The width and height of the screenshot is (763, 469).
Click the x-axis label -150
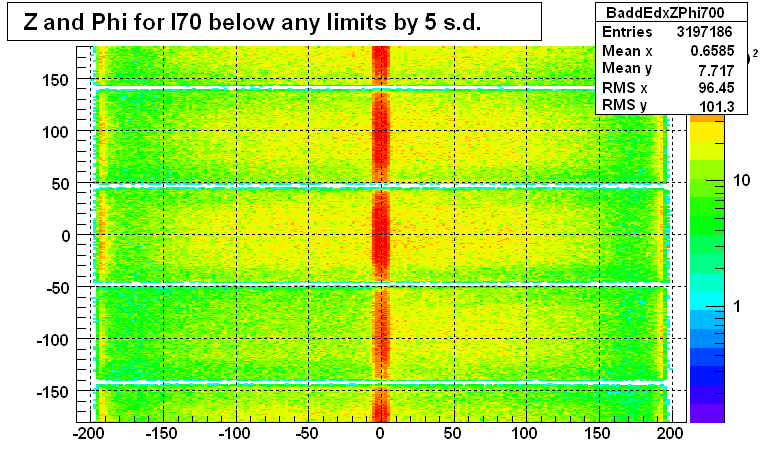pos(161,433)
